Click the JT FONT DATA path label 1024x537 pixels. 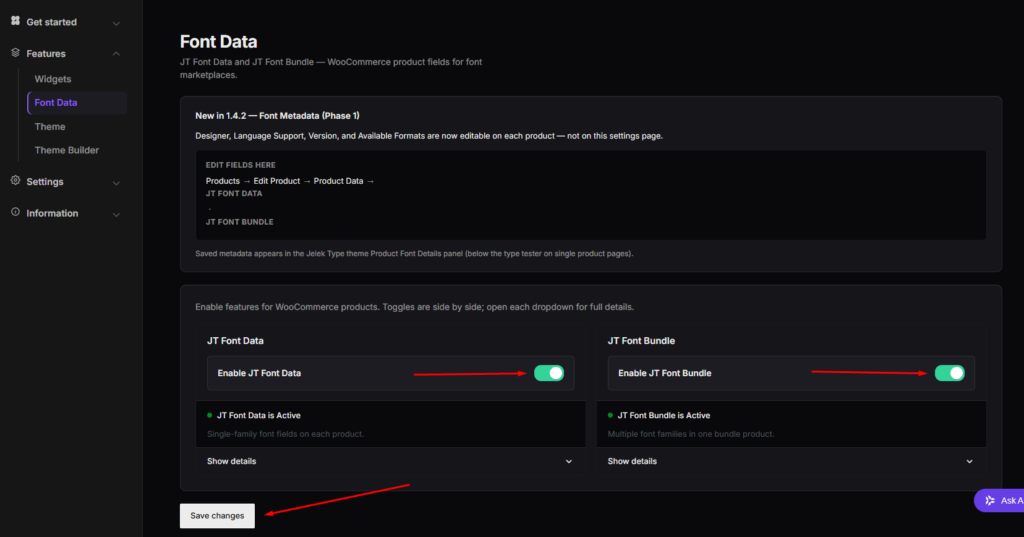coord(234,193)
